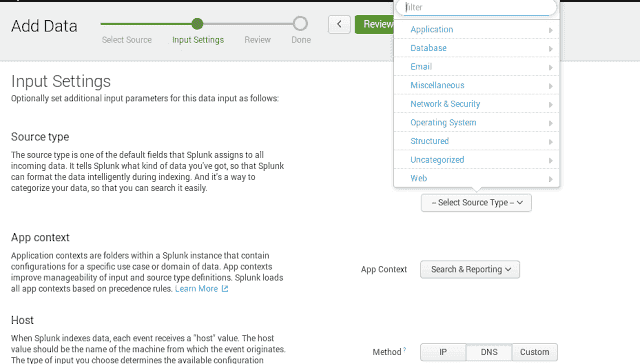Screen dimensions: 640x364
Task: Expand the Structured submenu arrow
Action: (551, 142)
